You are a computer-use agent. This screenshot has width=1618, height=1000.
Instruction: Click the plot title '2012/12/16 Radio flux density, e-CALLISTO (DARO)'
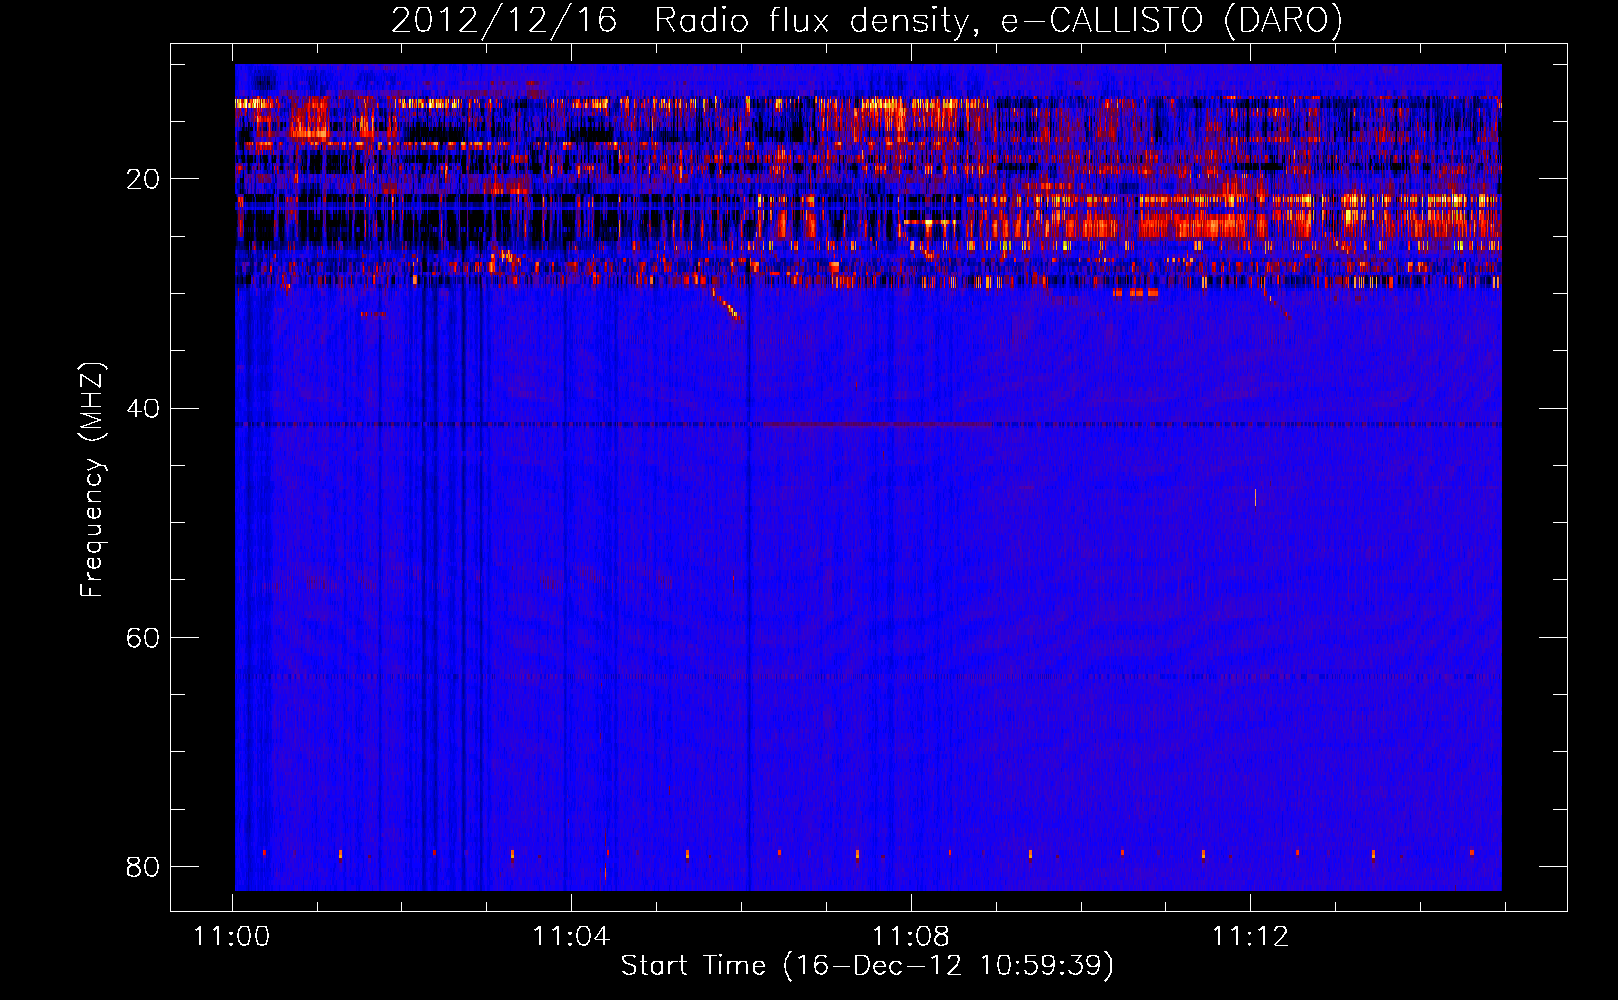(x=867, y=21)
